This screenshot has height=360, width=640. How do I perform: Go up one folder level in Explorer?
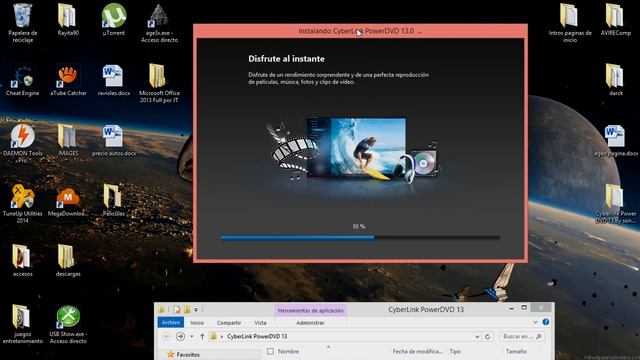pyautogui.click(x=202, y=336)
